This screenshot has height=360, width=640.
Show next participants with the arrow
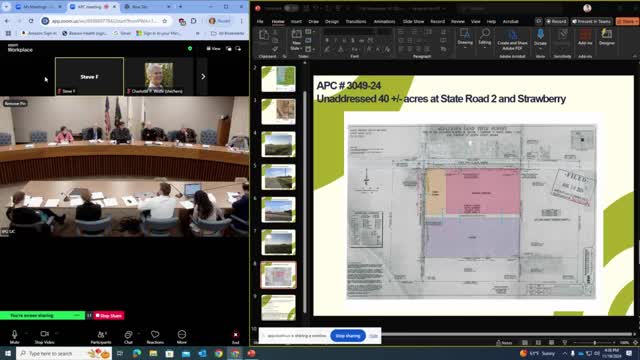pos(203,76)
